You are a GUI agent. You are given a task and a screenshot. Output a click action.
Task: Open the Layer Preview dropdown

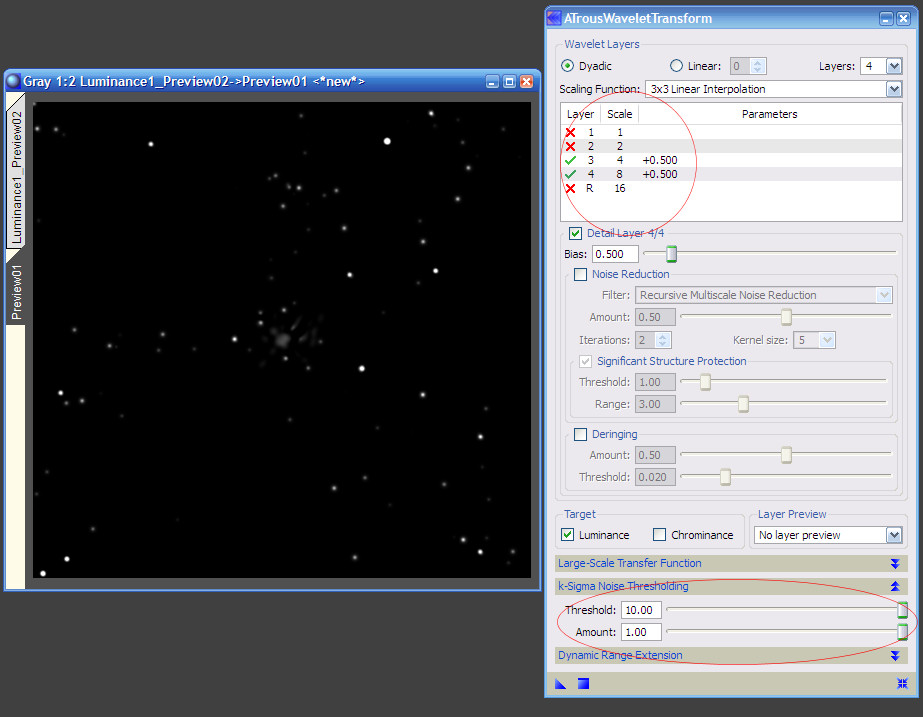(894, 535)
